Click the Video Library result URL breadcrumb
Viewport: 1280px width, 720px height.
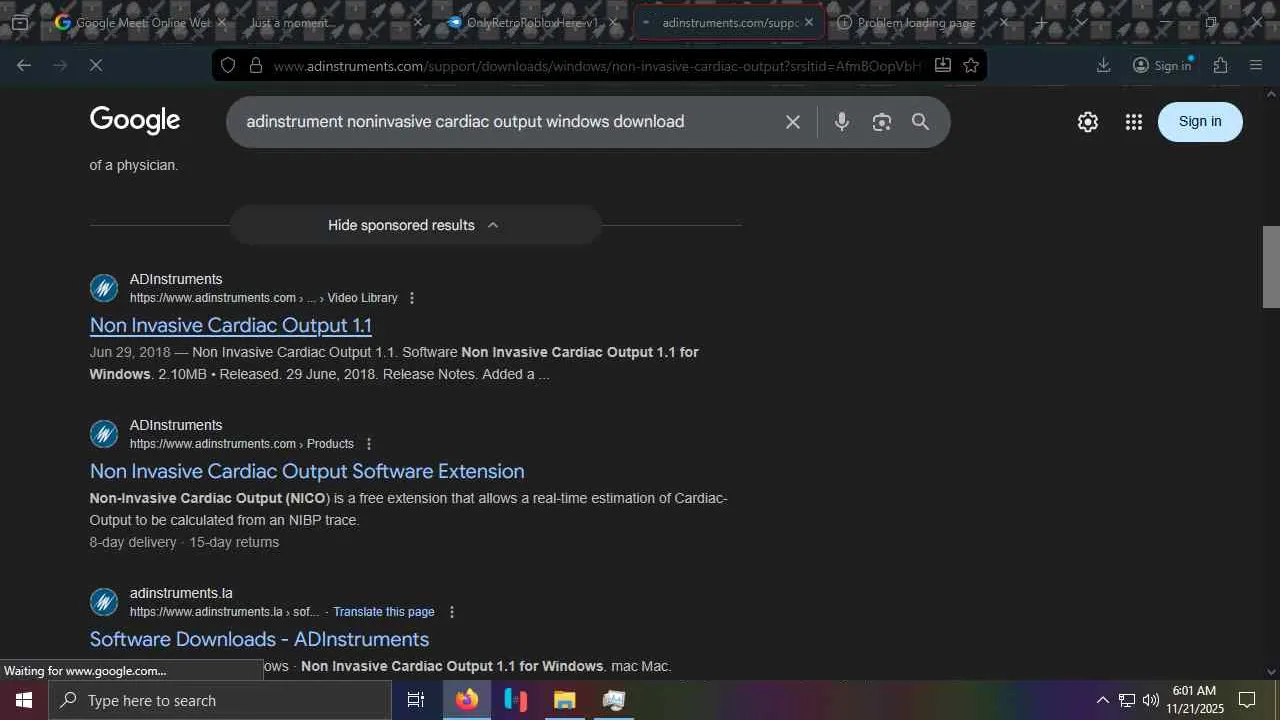264,298
